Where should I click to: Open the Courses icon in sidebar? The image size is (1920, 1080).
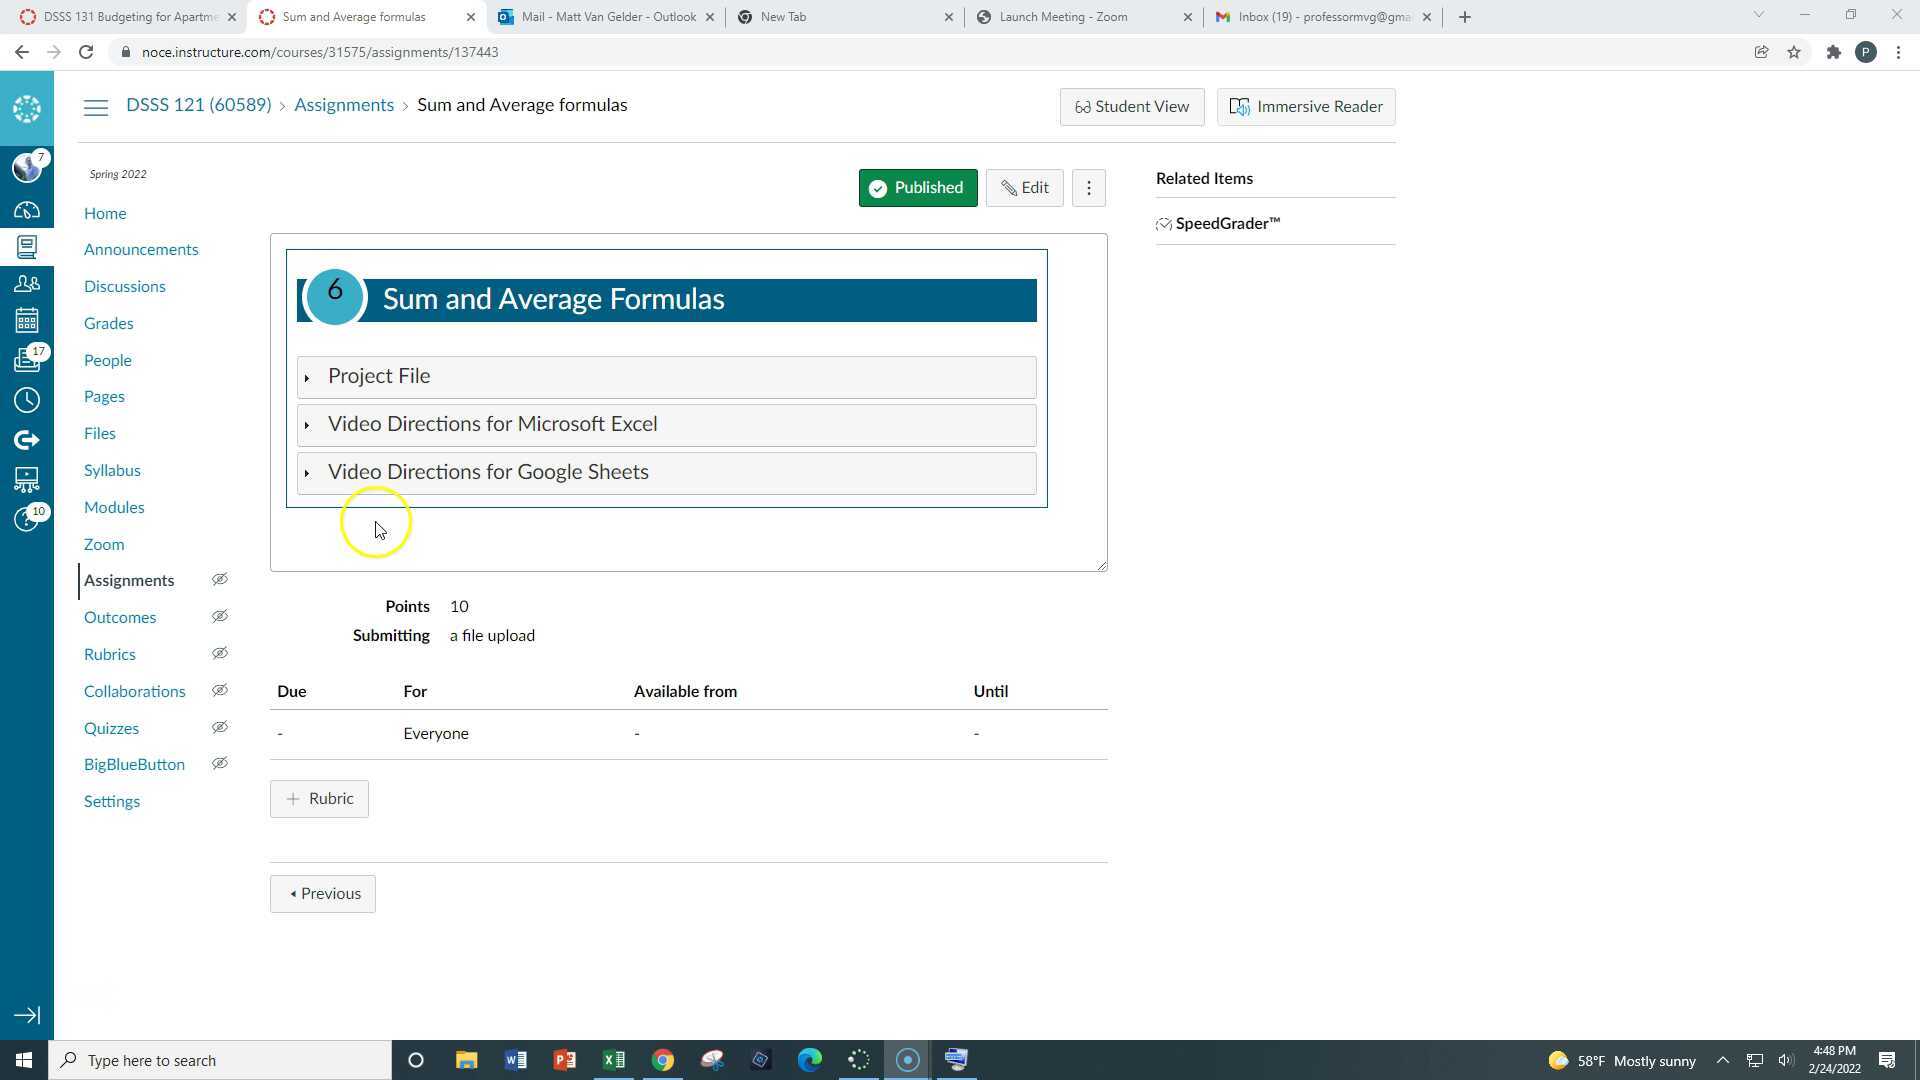point(27,247)
